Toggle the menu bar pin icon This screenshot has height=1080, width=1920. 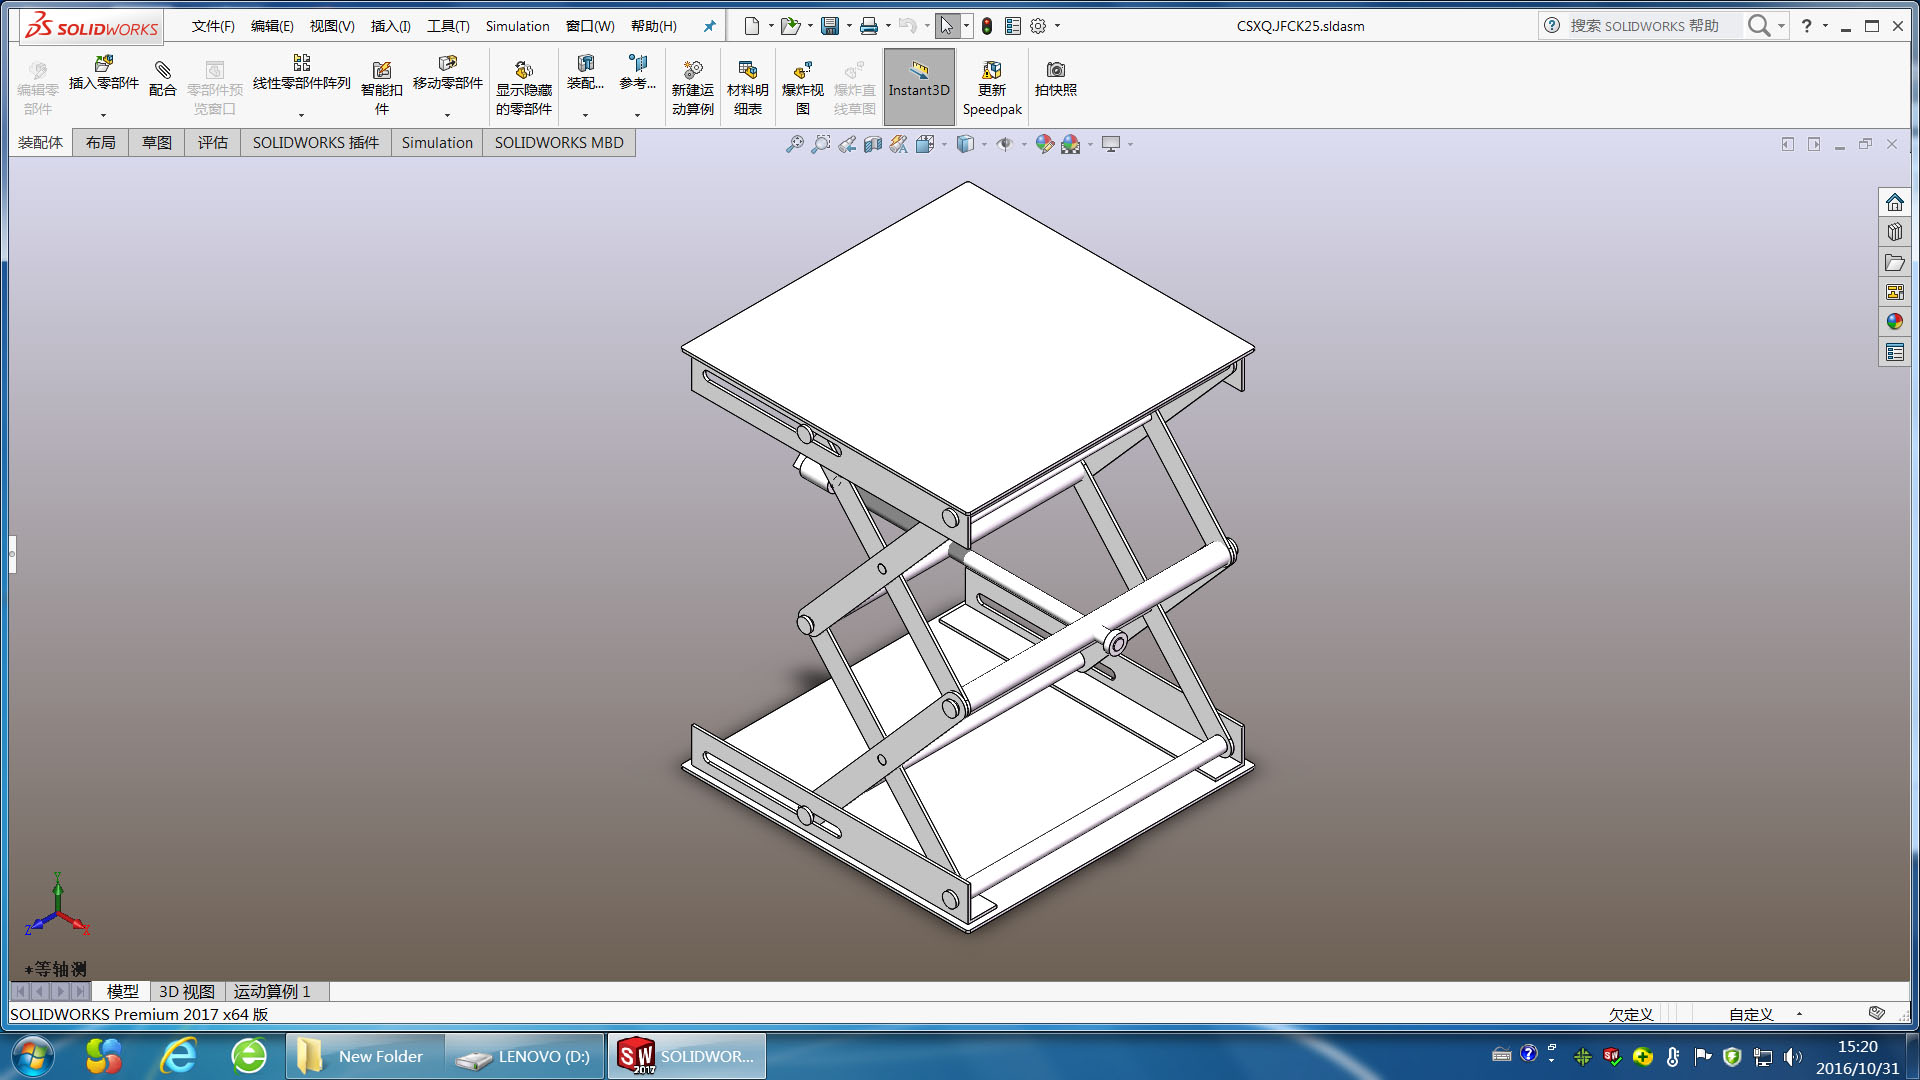tap(709, 26)
